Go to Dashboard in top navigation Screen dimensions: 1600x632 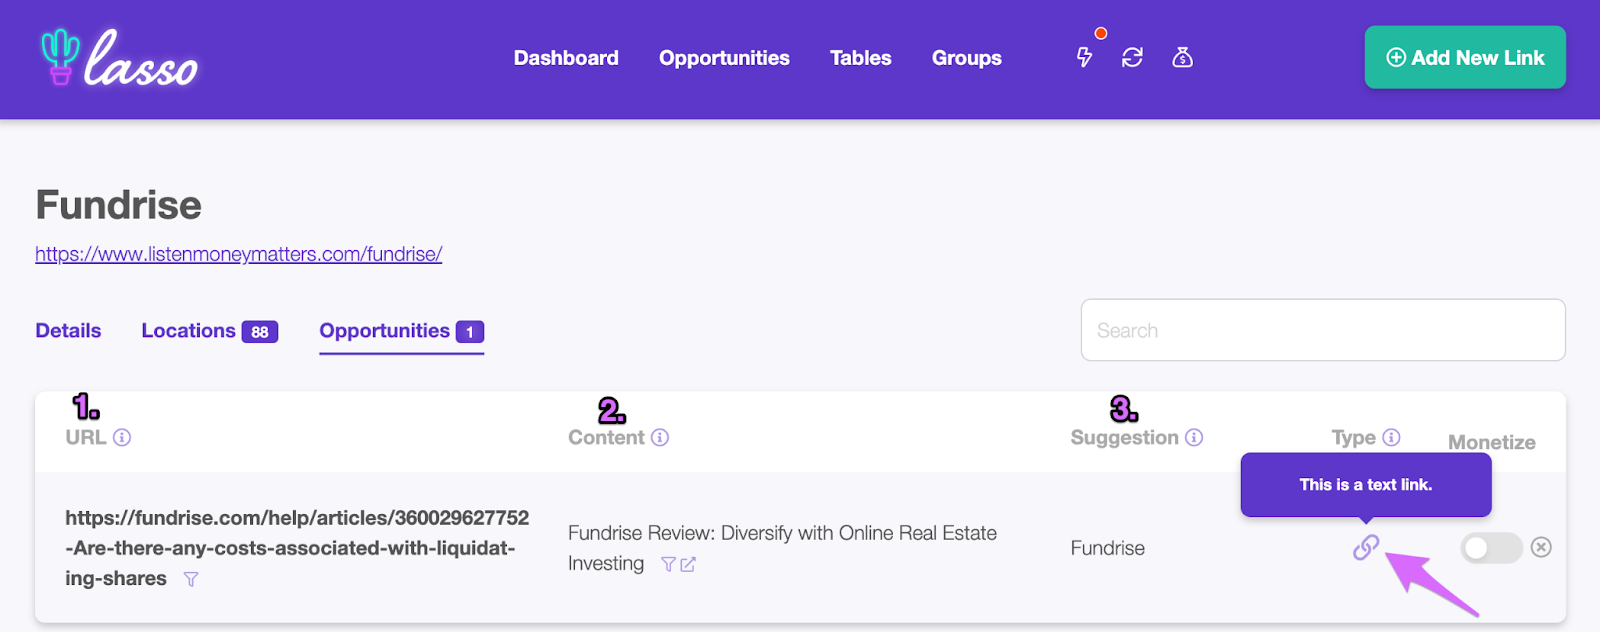pyautogui.click(x=566, y=58)
